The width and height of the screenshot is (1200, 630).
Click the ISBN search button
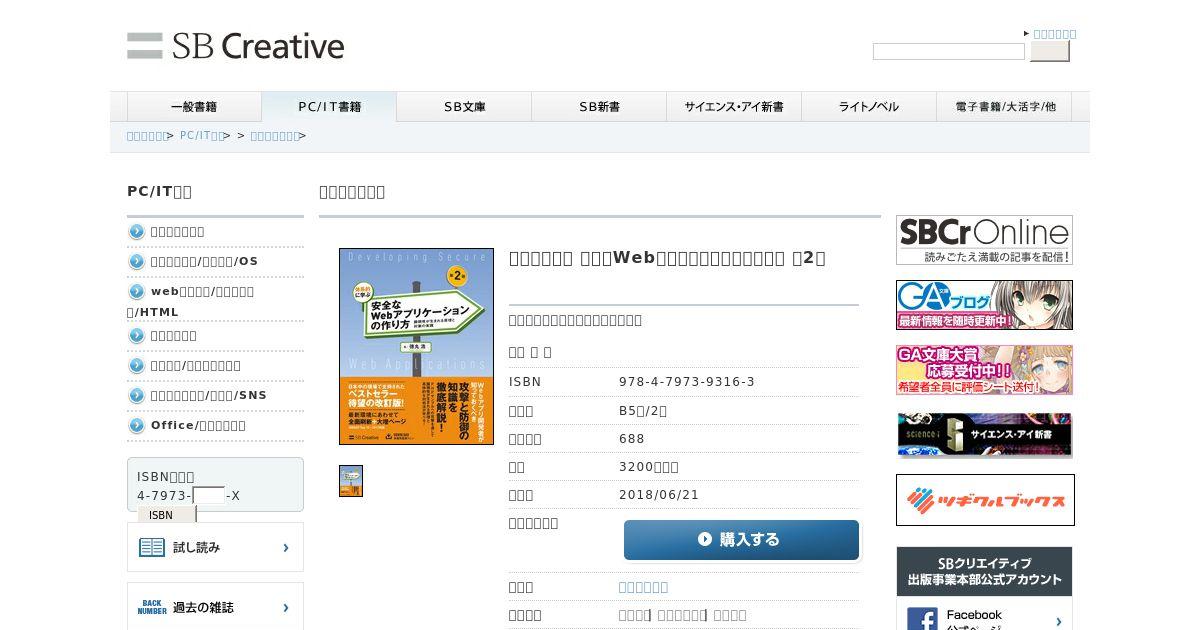pyautogui.click(x=167, y=515)
